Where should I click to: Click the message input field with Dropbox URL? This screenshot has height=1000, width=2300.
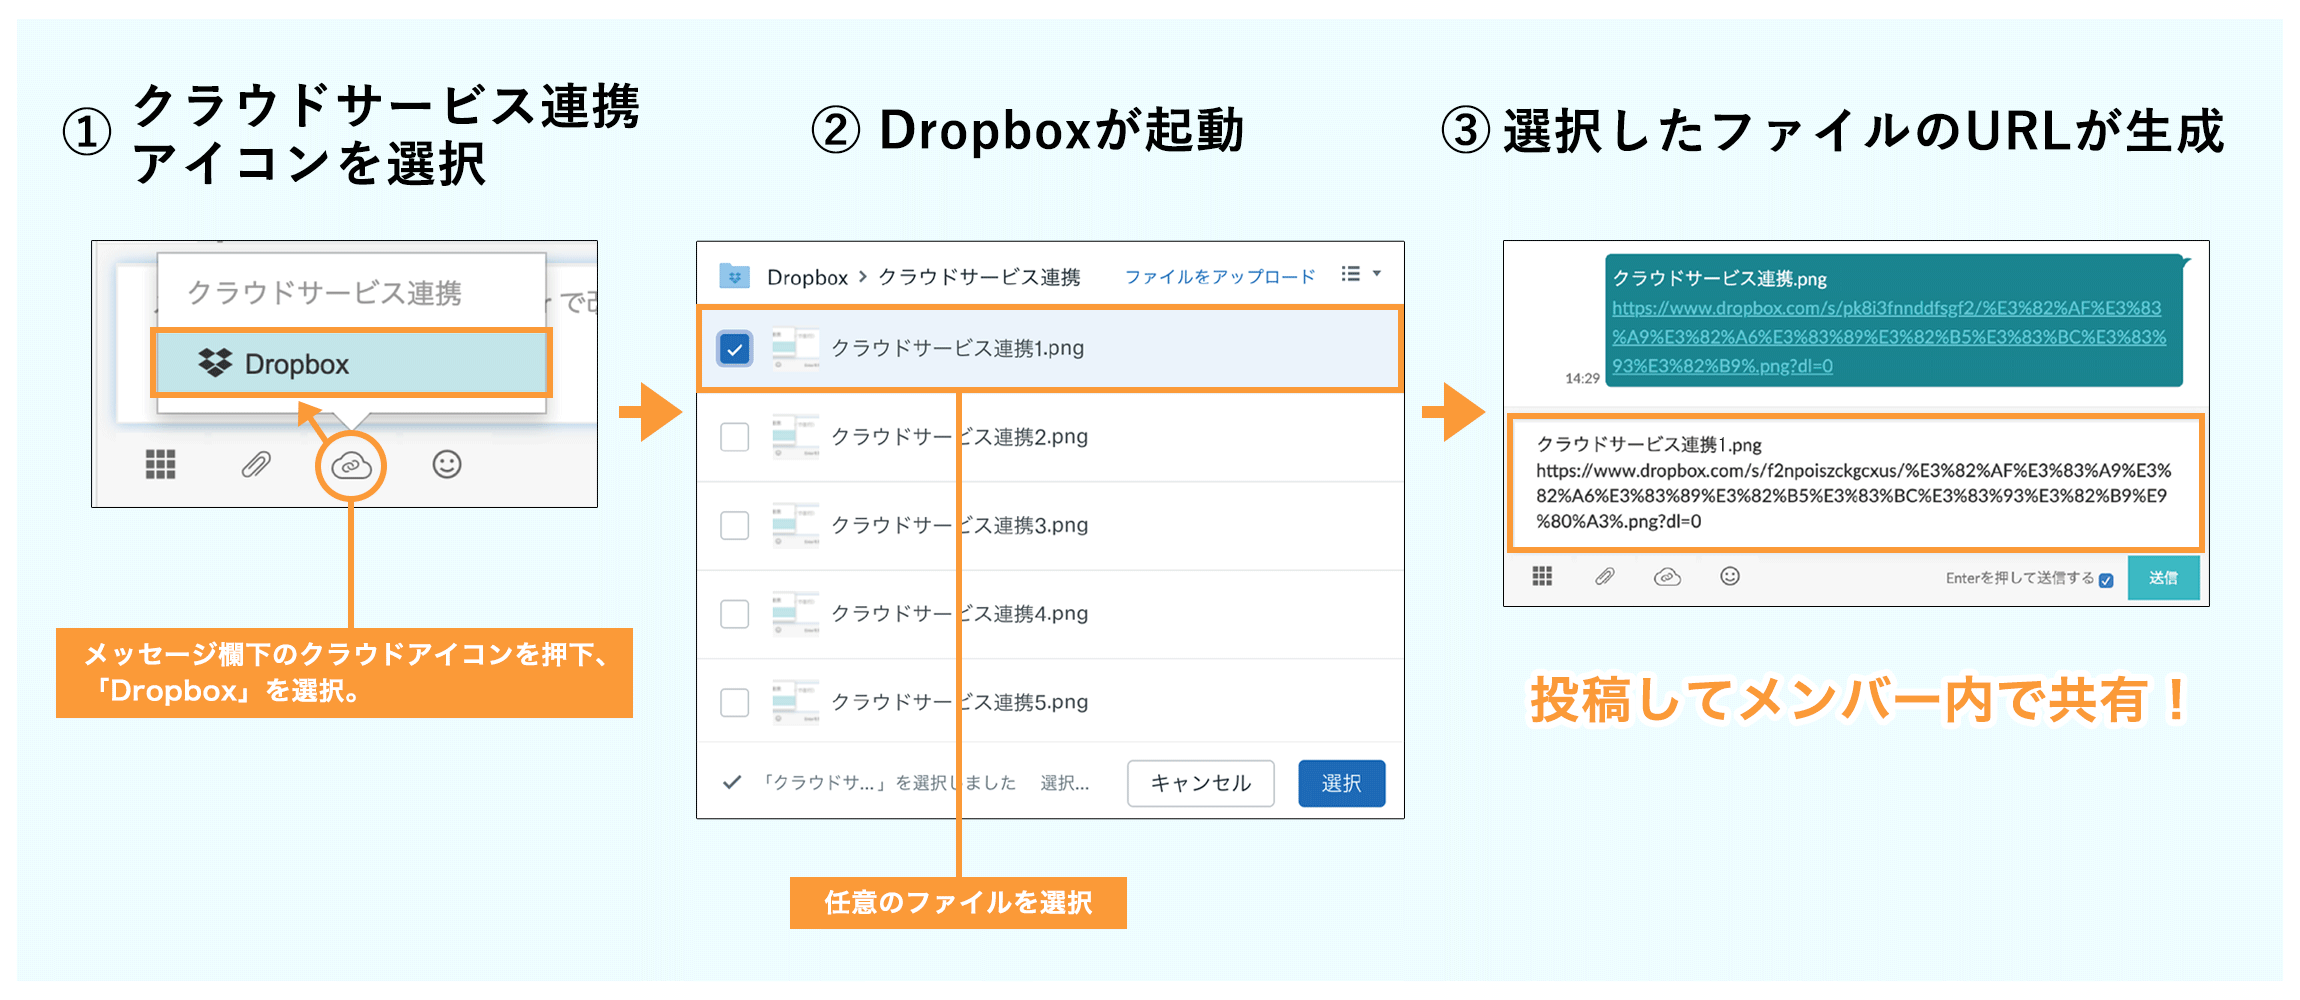(x=1856, y=483)
